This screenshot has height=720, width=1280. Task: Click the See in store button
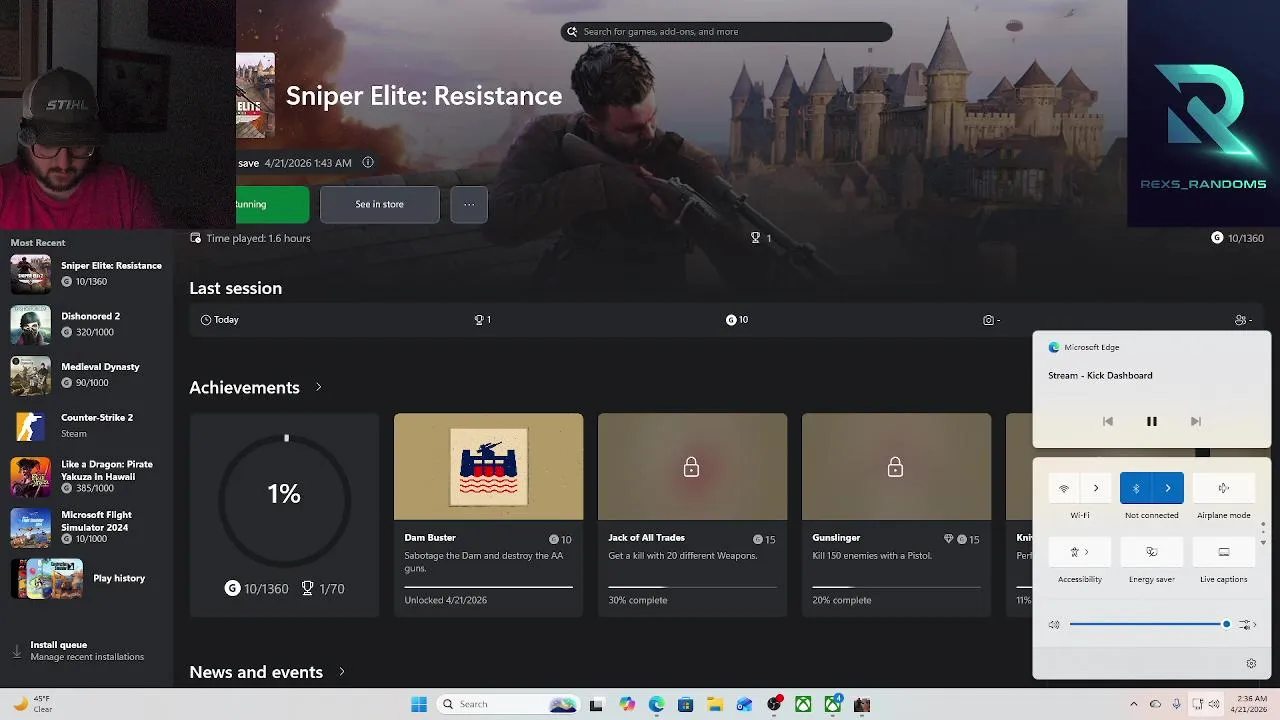tap(379, 204)
